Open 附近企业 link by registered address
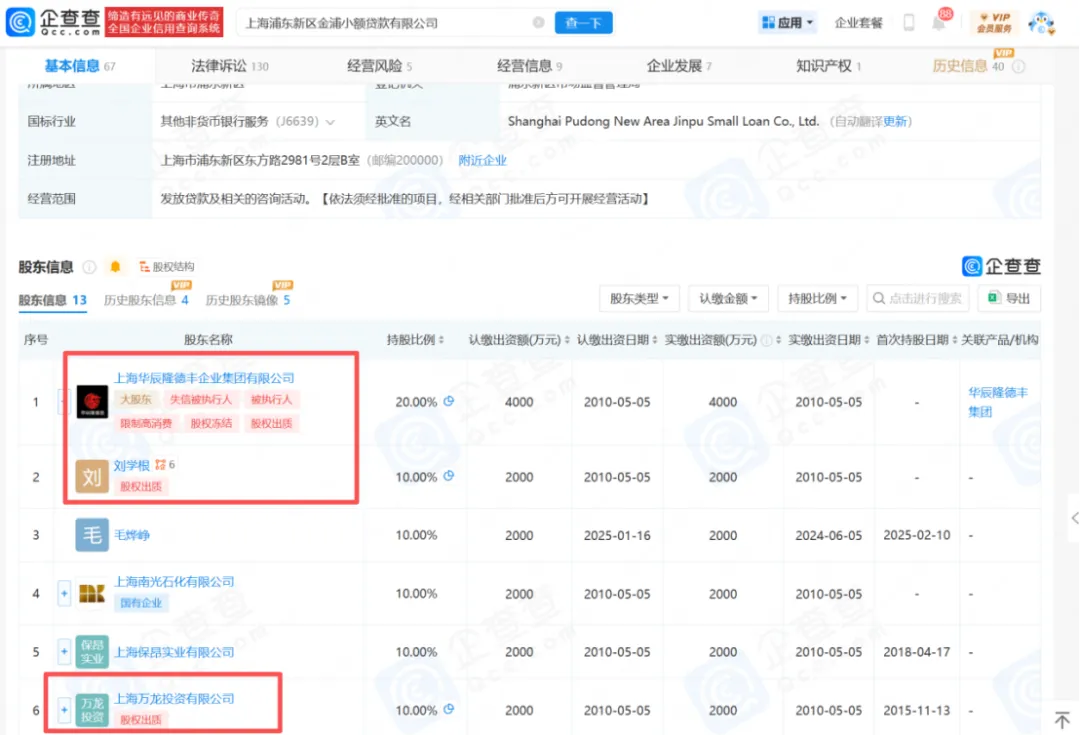Viewport: 1080px width, 735px height. point(482,161)
